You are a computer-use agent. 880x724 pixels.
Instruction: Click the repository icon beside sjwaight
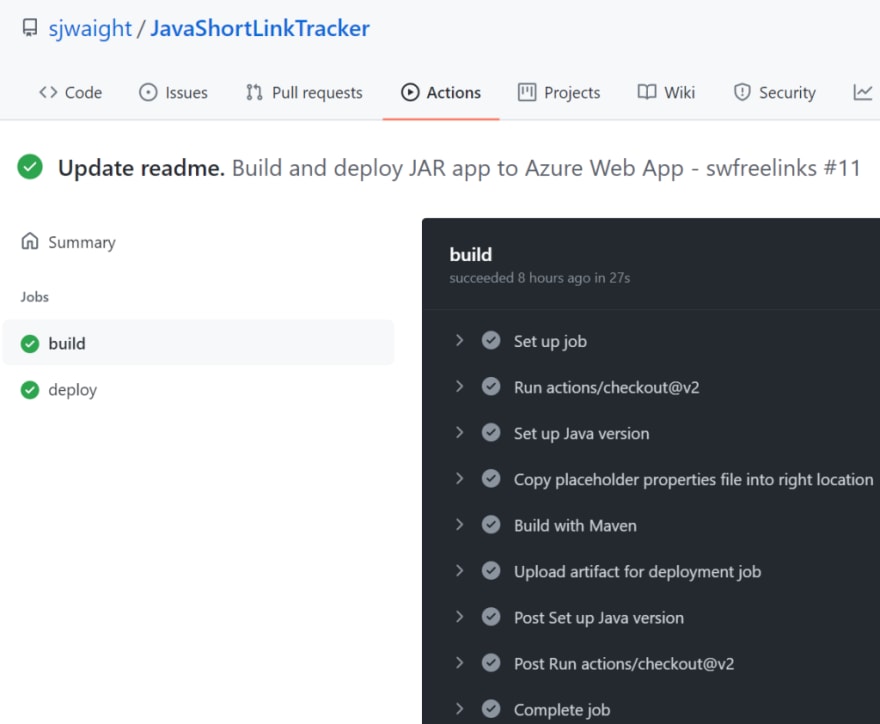[30, 28]
